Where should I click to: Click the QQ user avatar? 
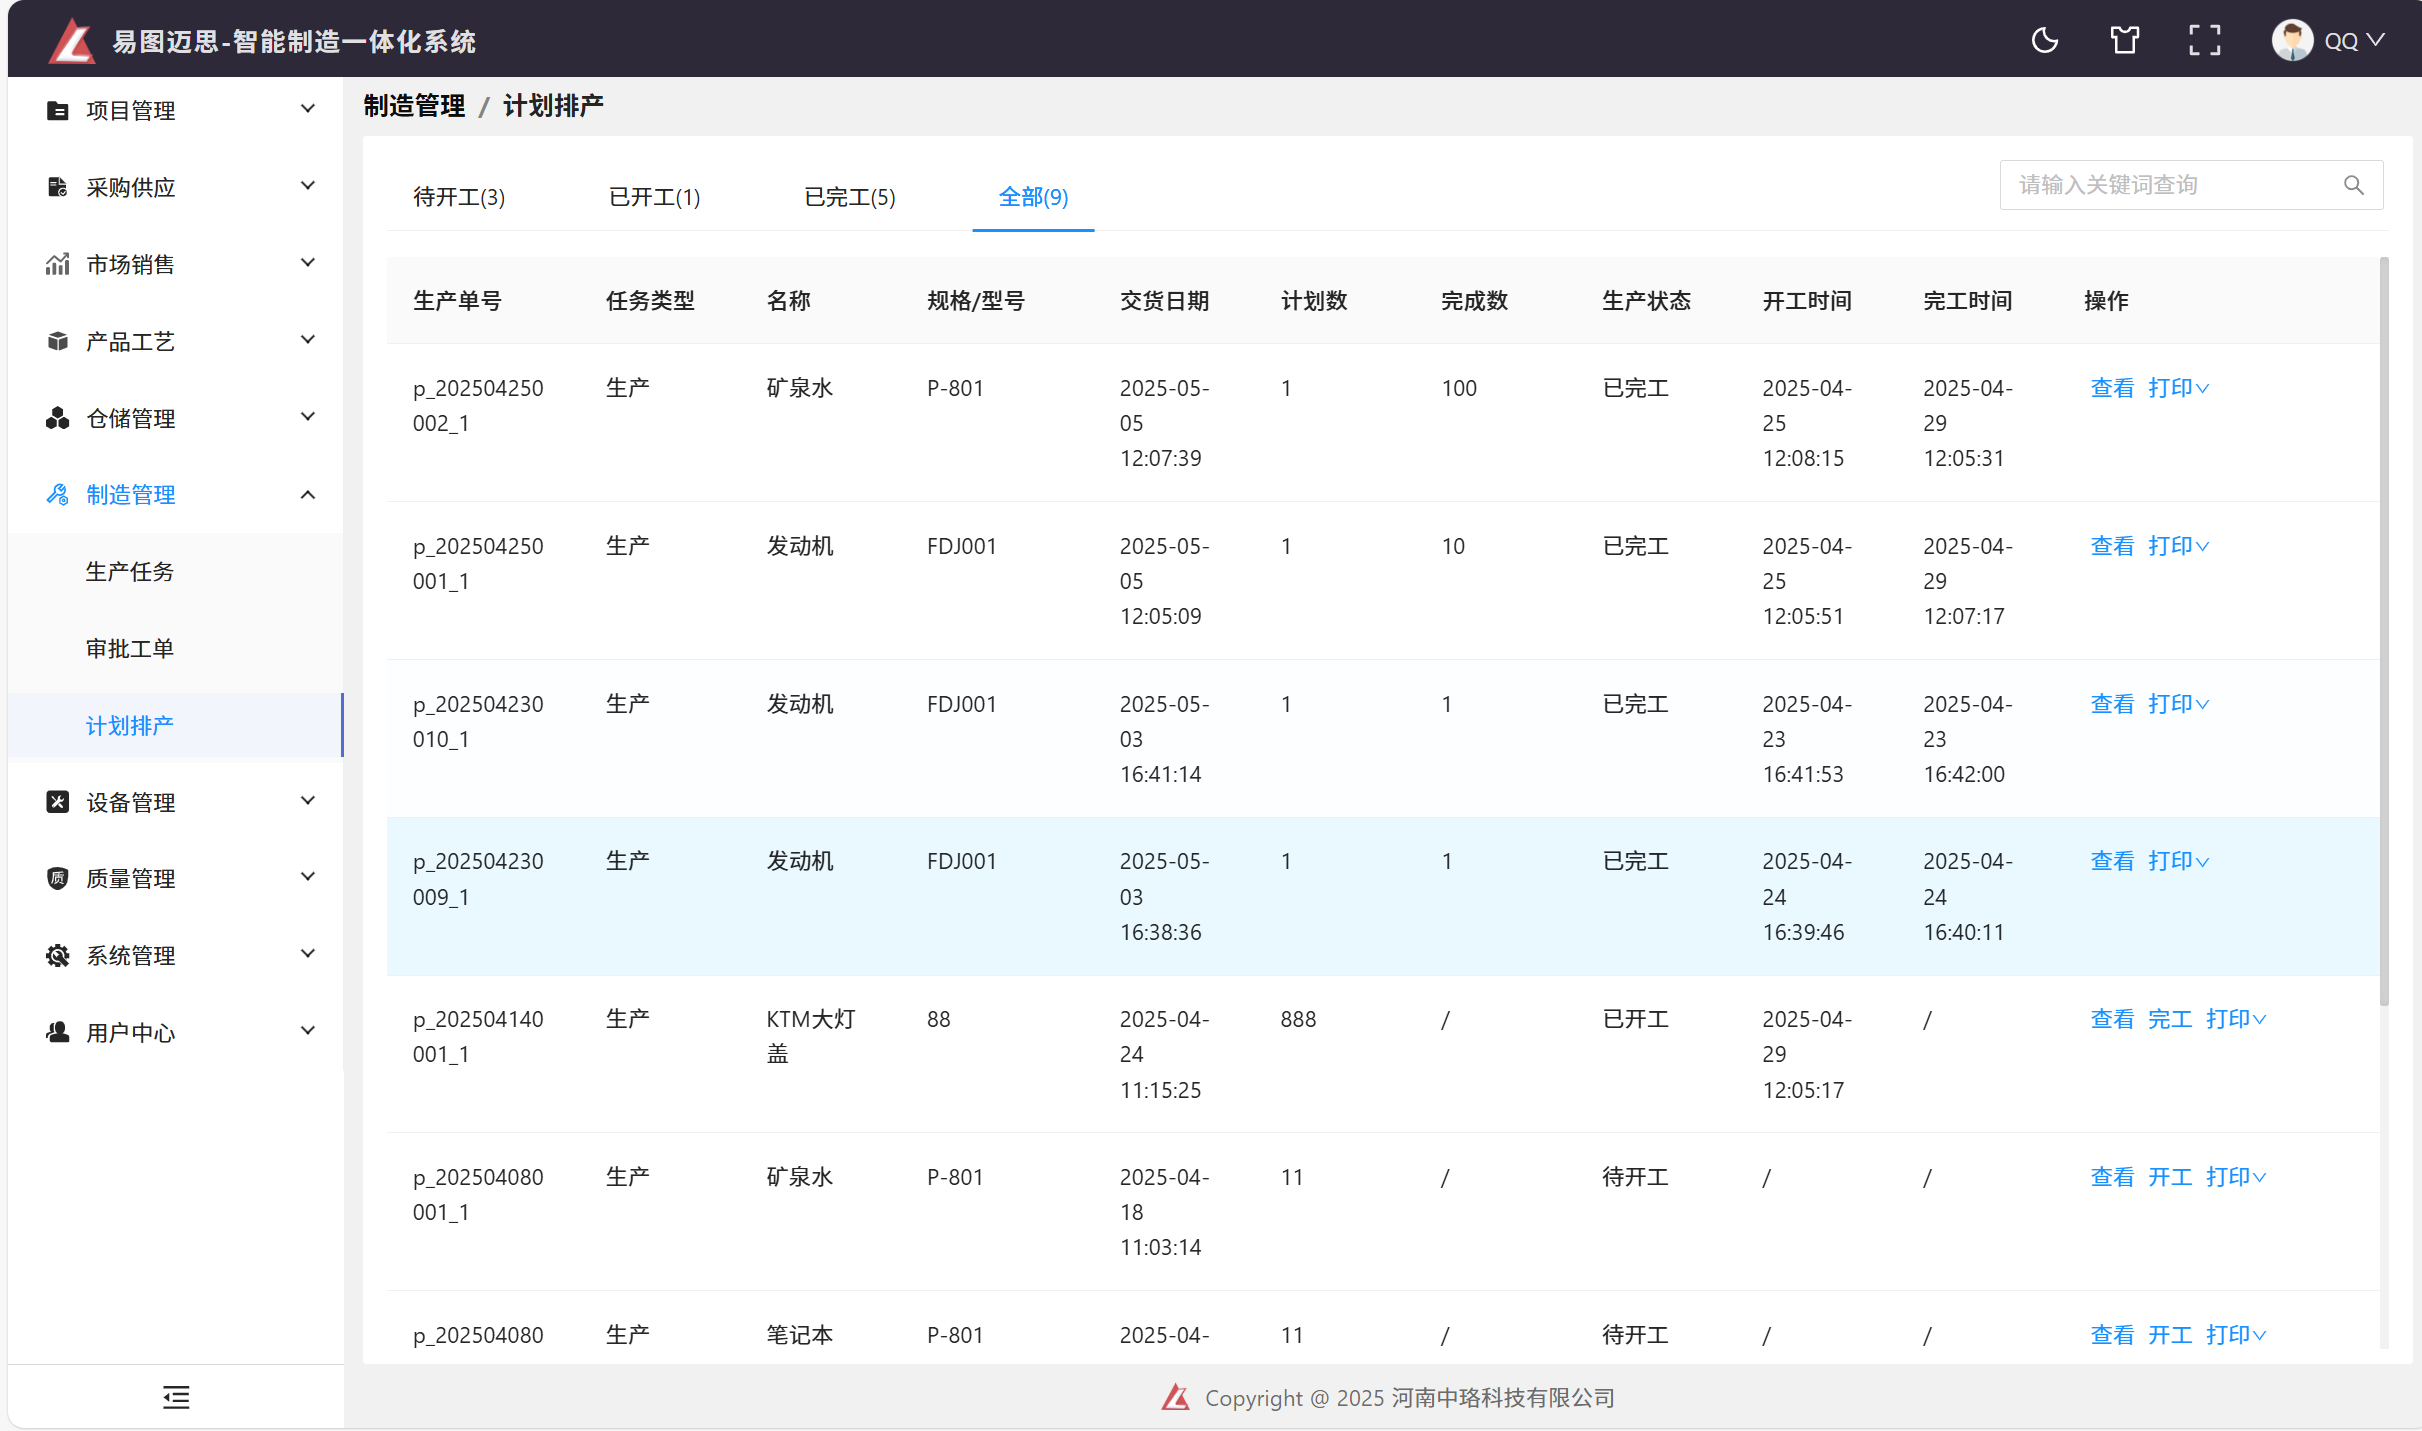tap(2292, 41)
